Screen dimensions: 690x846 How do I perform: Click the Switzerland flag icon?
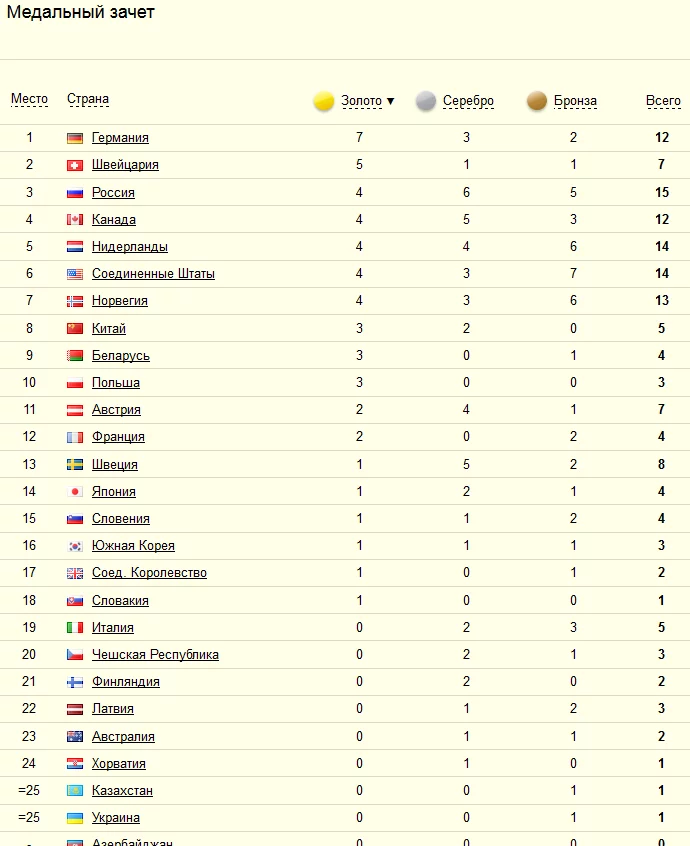point(75,165)
